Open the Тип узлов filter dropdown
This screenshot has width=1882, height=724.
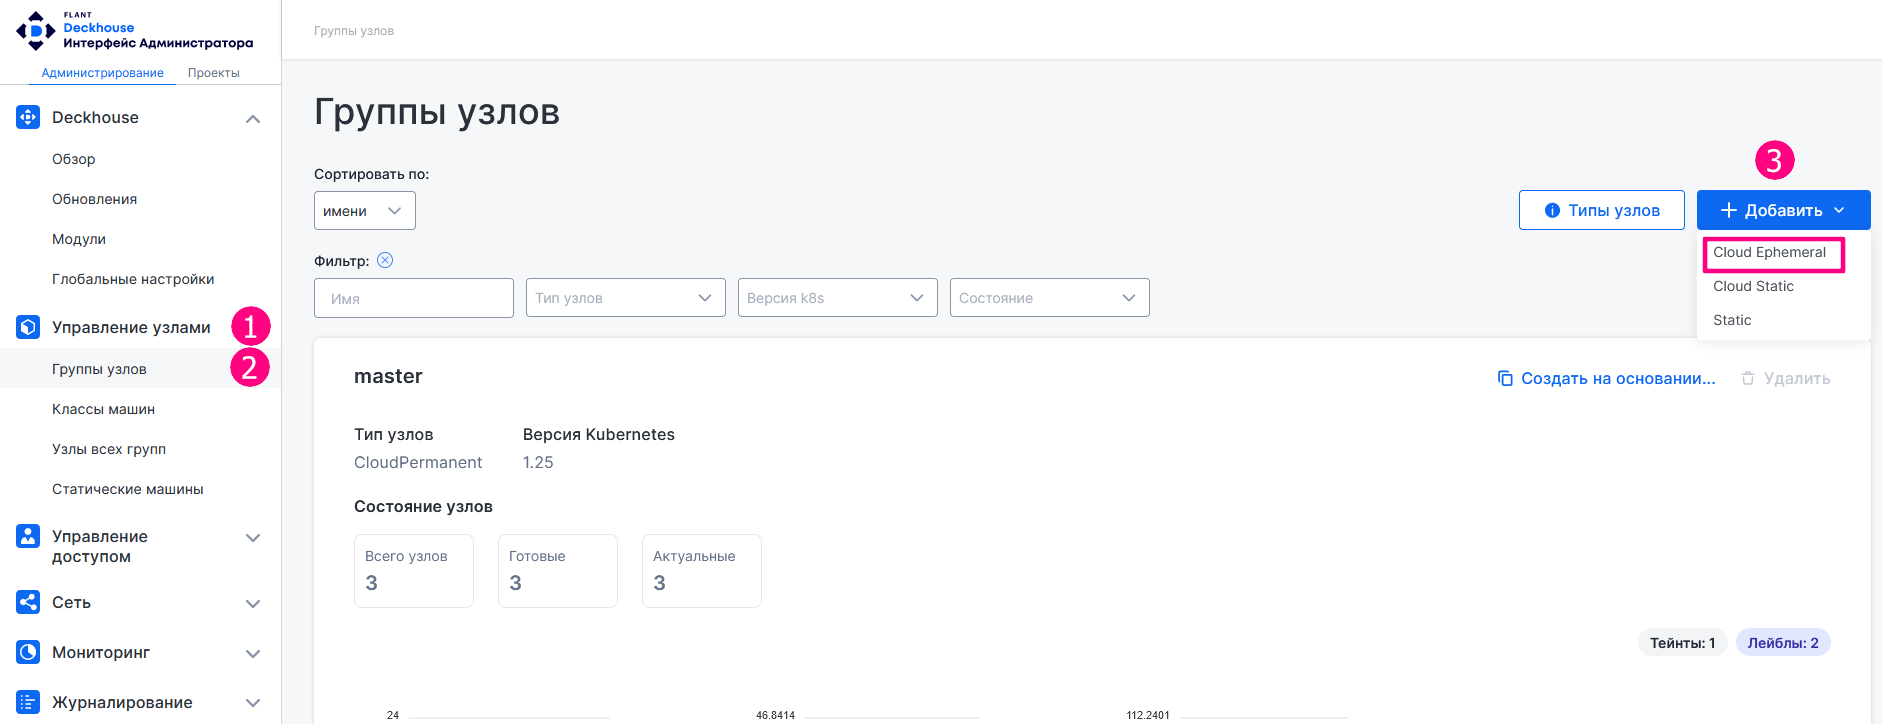[x=626, y=298]
